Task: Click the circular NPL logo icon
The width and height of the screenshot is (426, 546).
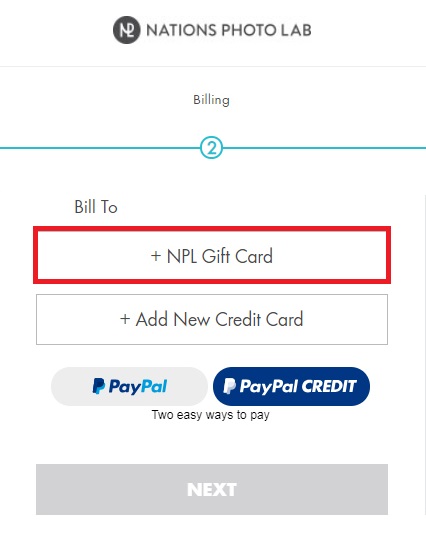Action: tap(126, 30)
